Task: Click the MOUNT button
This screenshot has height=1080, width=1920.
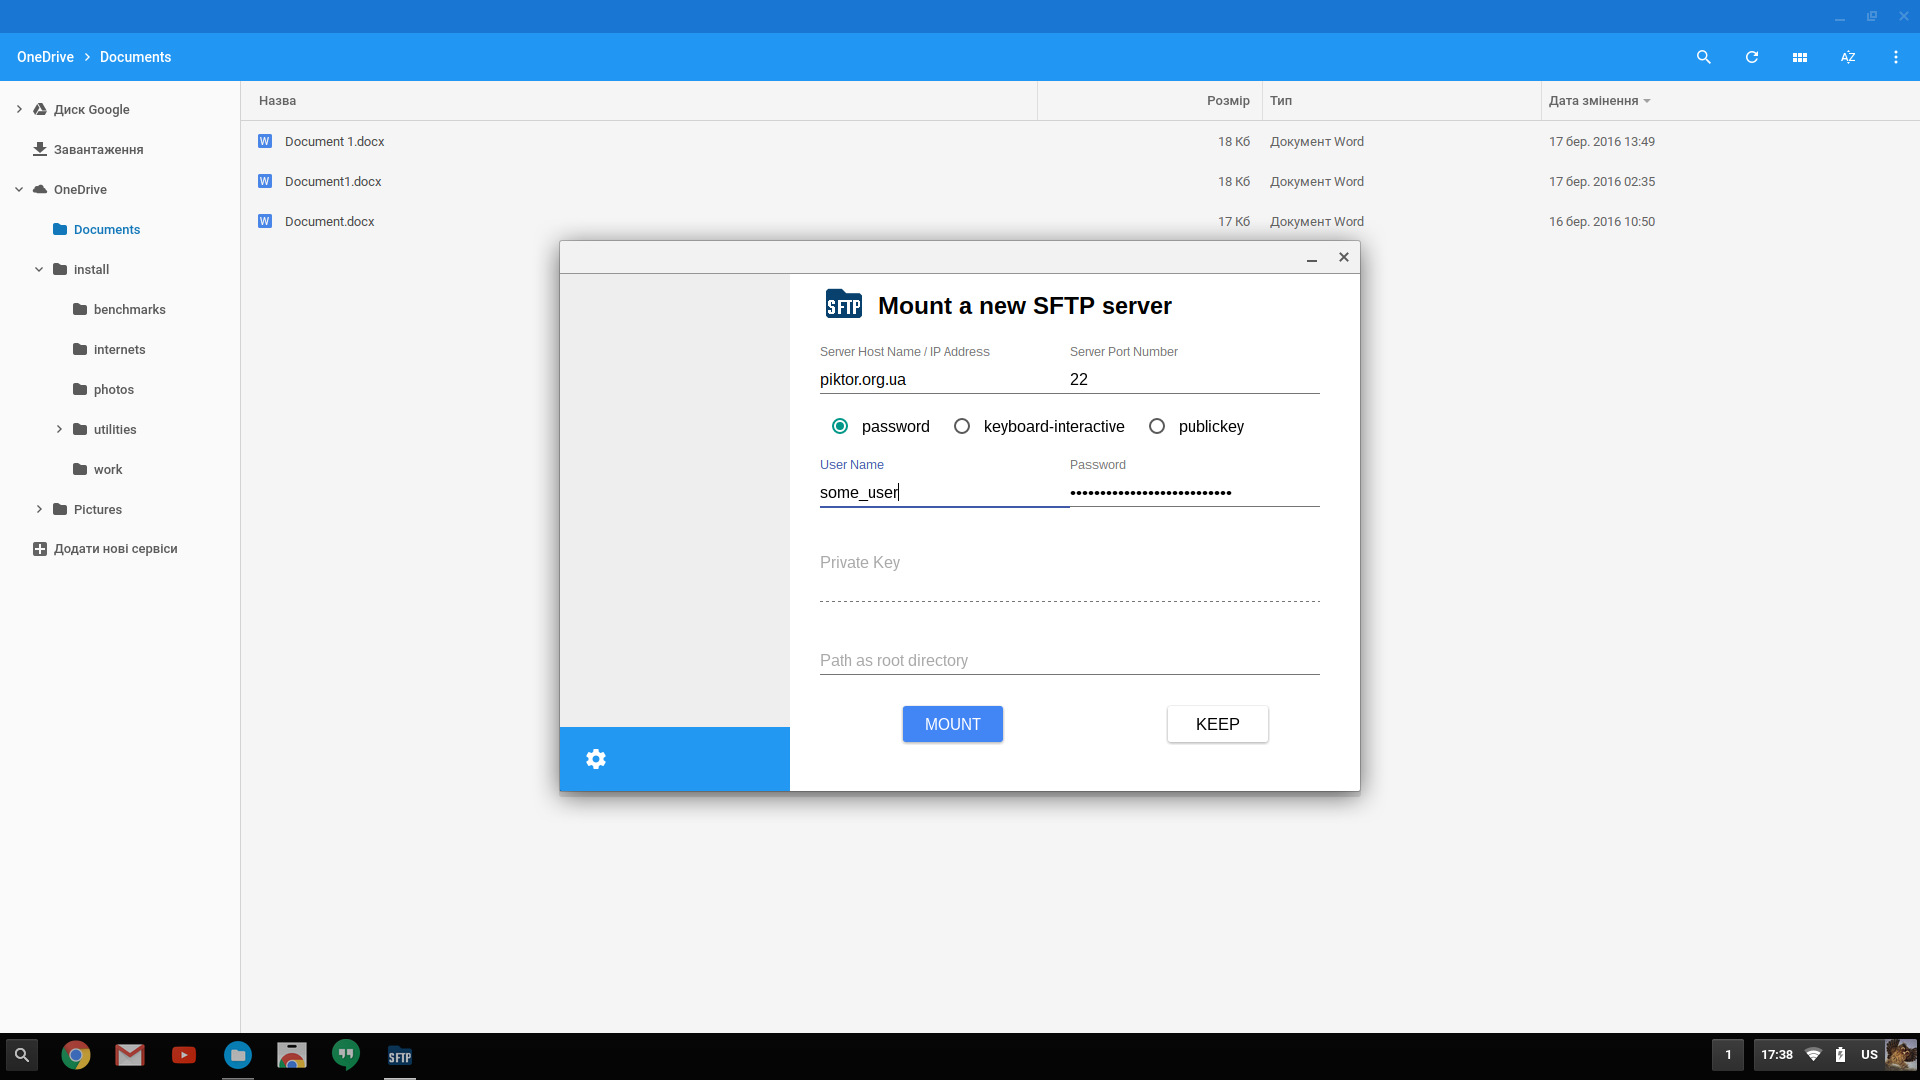Action: pyautogui.click(x=953, y=724)
